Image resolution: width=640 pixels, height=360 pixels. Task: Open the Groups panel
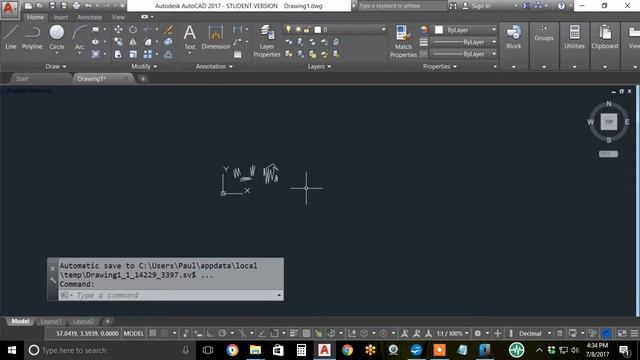(x=544, y=45)
